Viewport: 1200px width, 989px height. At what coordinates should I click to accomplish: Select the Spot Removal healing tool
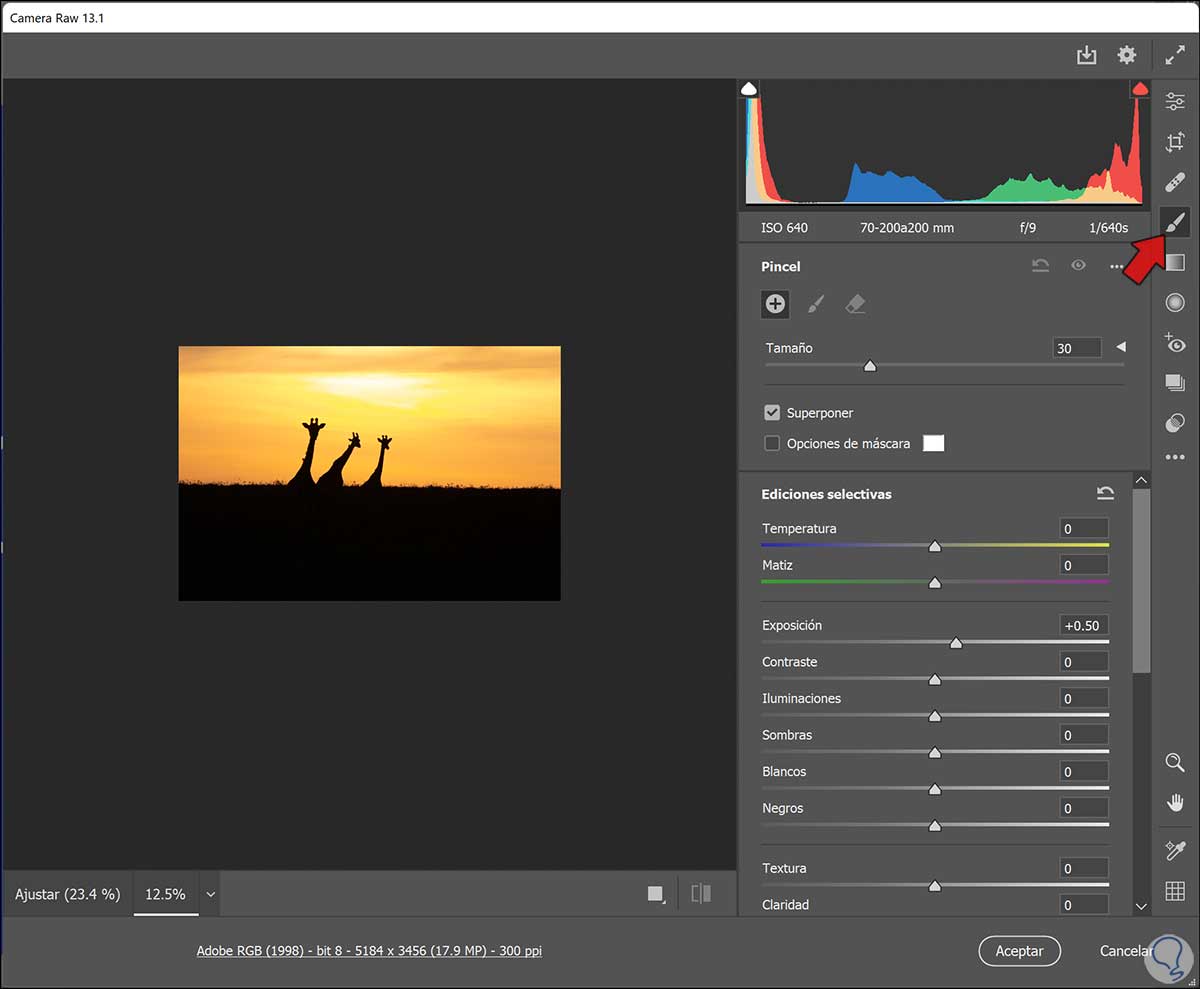click(1175, 183)
